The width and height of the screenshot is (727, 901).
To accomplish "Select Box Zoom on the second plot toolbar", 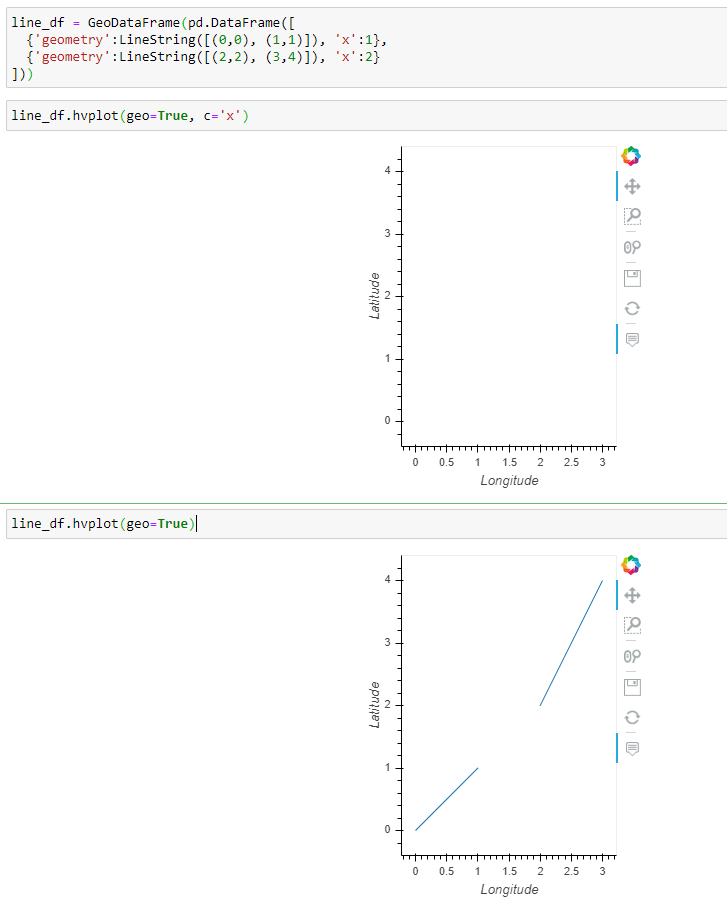I will (631, 625).
